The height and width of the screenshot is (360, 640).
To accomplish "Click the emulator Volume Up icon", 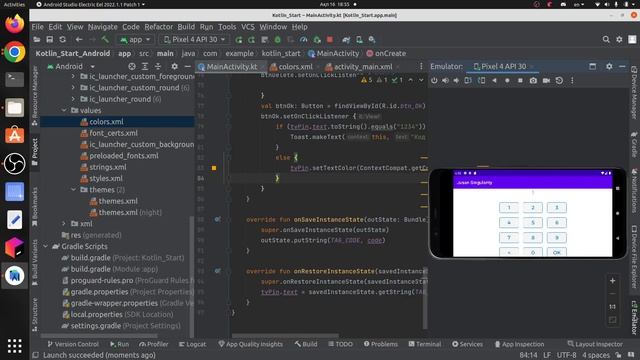I will pyautogui.click(x=445, y=80).
